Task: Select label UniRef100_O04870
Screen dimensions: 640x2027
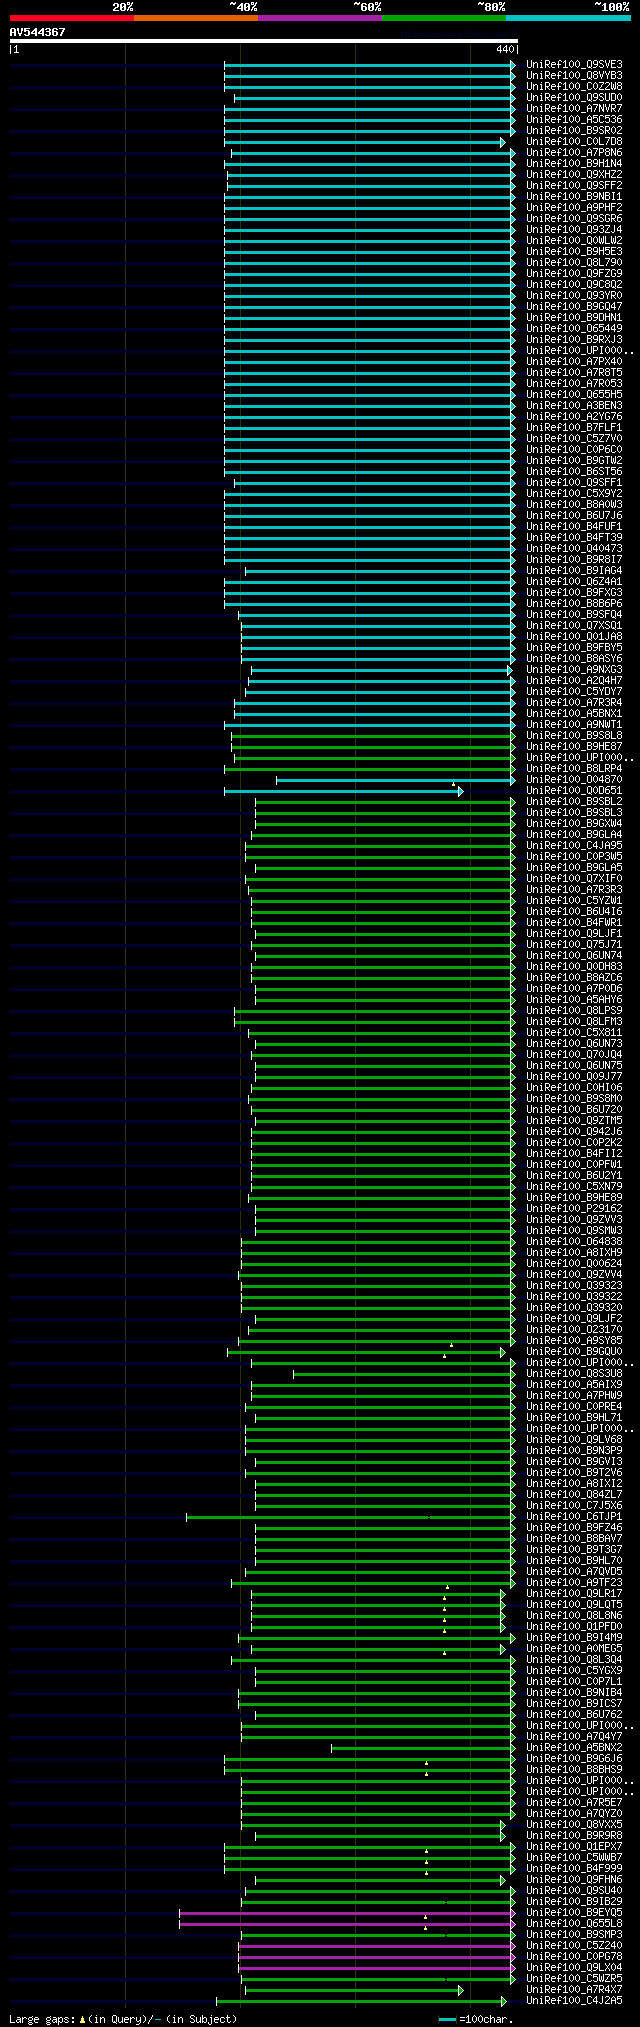Action: [574, 779]
